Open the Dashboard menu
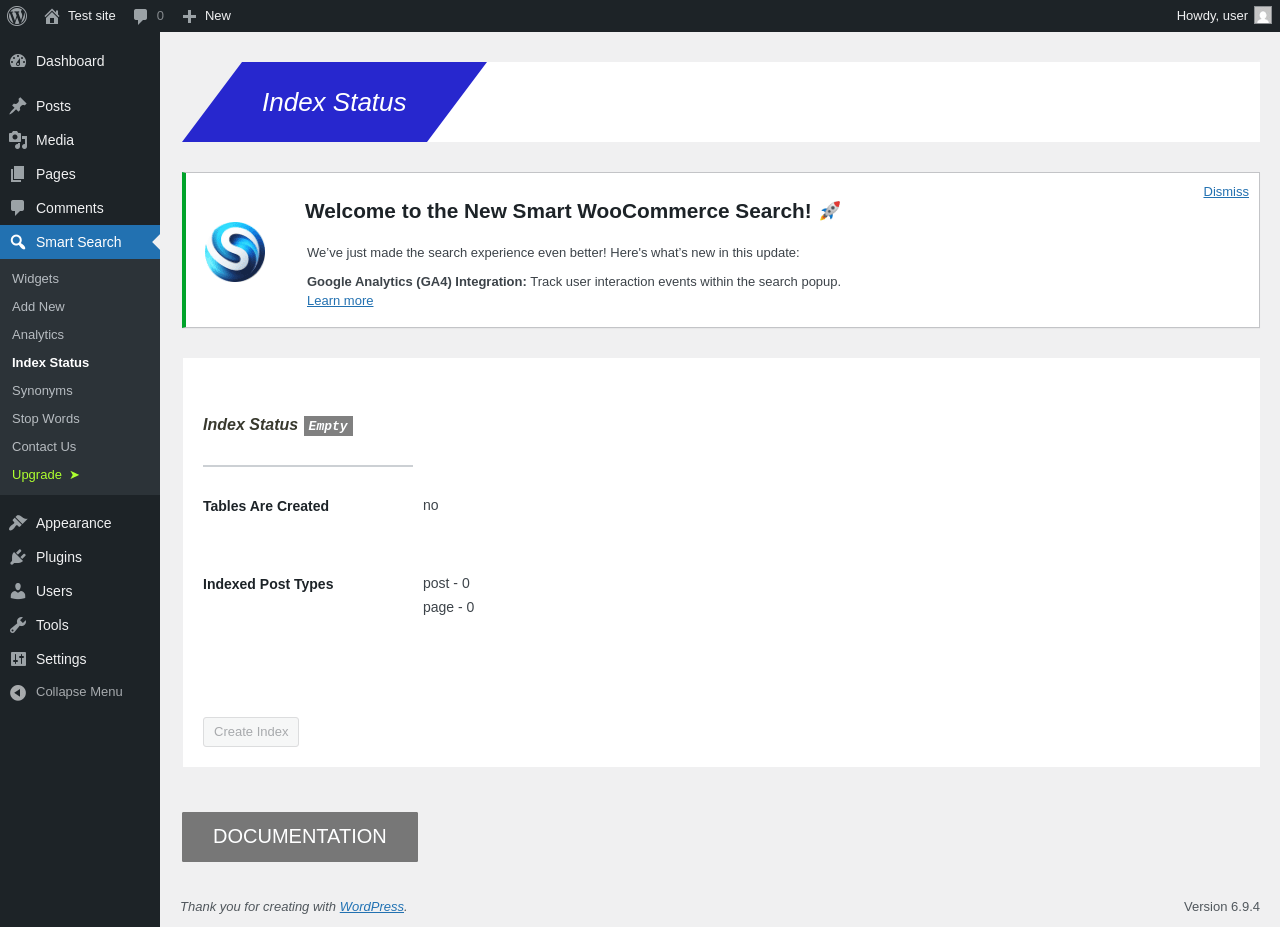The width and height of the screenshot is (1280, 927). coord(80,61)
